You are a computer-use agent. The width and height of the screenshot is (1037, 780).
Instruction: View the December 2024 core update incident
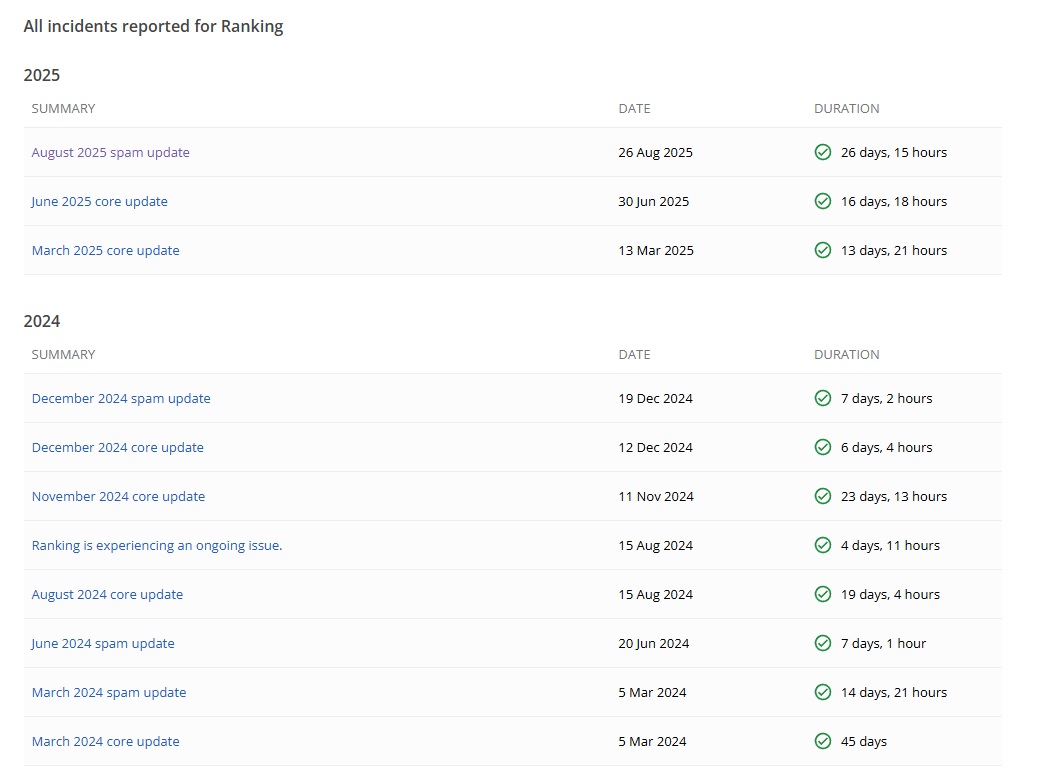117,448
